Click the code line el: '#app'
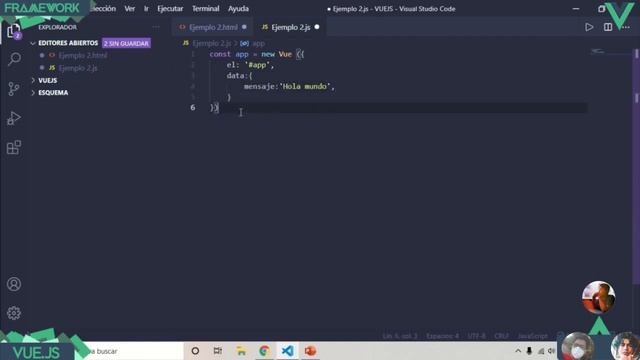The width and height of the screenshot is (640, 360). coord(250,65)
